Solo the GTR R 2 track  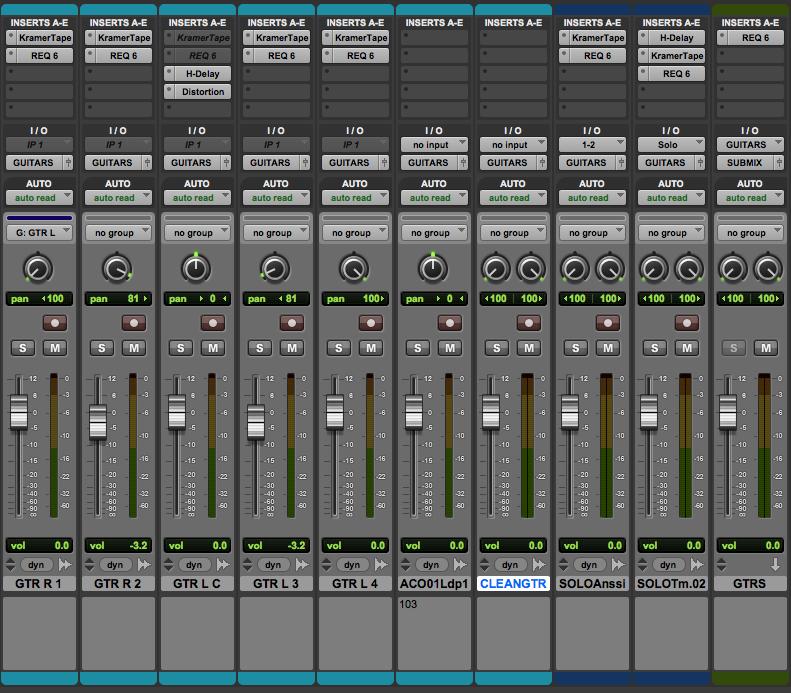pyautogui.click(x=101, y=348)
